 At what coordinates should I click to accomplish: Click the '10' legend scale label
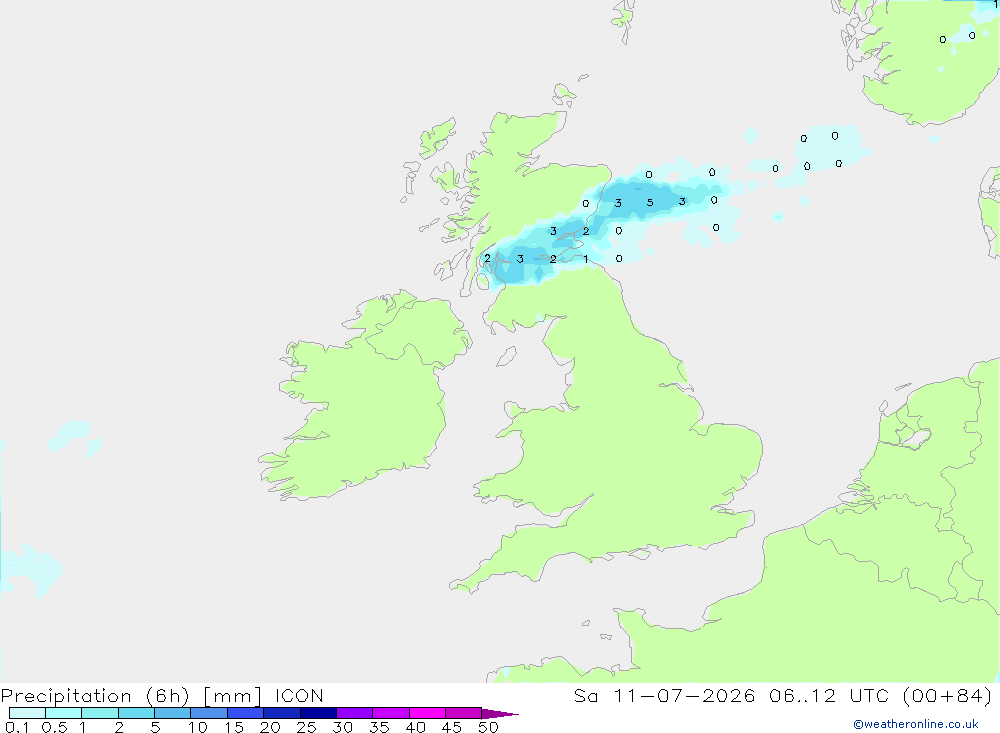198,727
